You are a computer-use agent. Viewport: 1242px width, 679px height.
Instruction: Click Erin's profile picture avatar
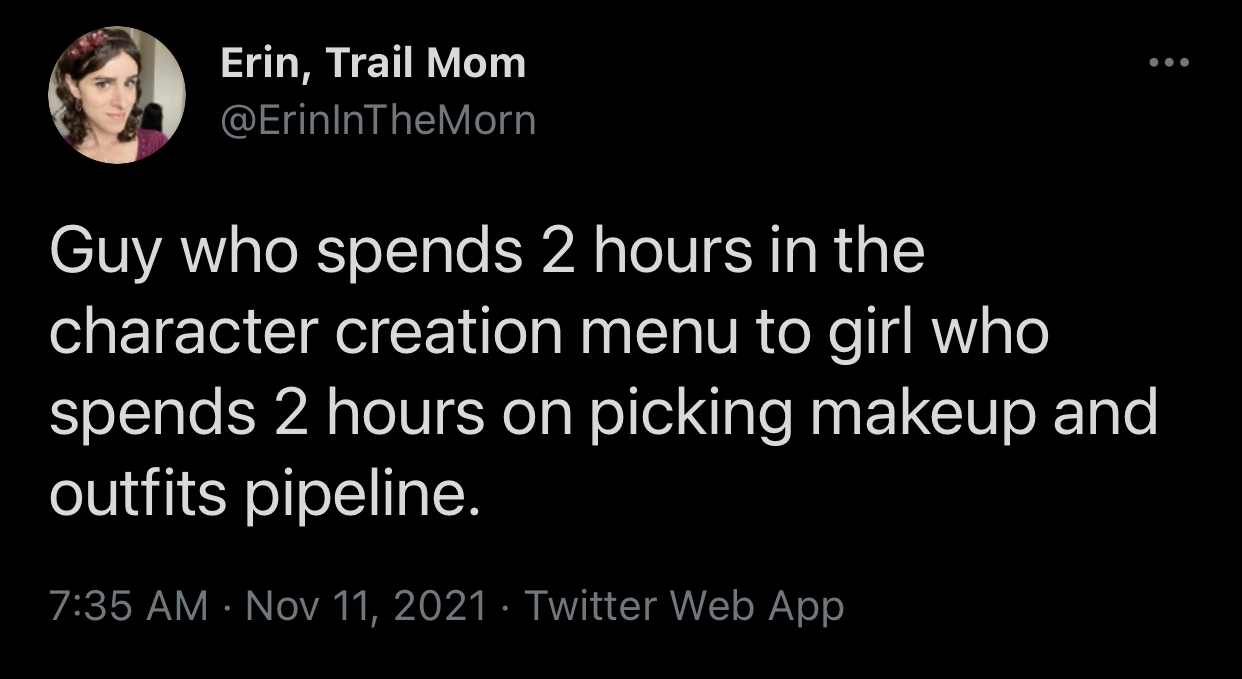(116, 96)
